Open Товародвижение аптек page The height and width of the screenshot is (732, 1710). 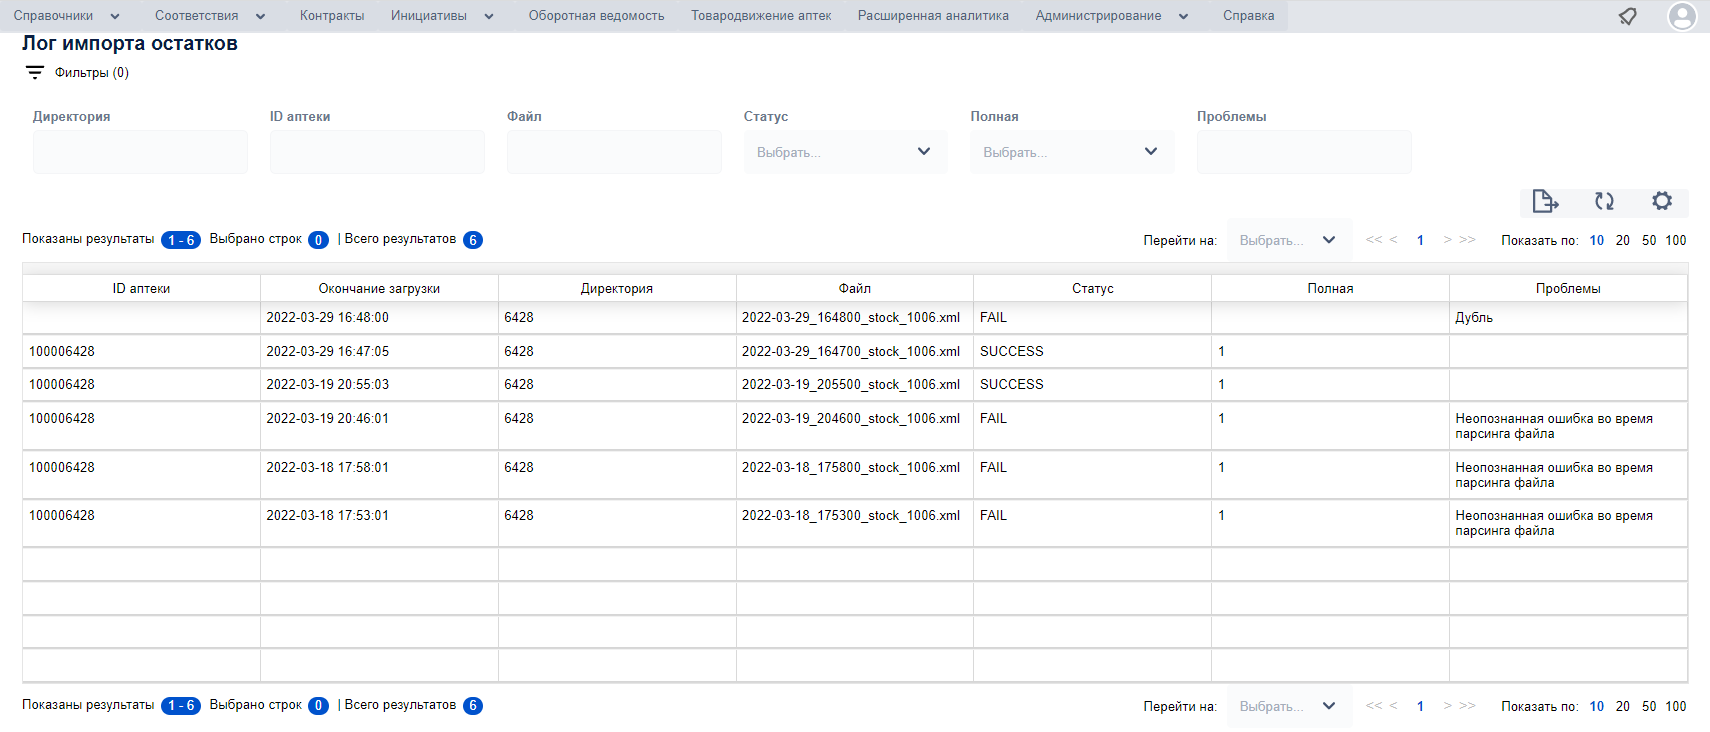point(761,16)
